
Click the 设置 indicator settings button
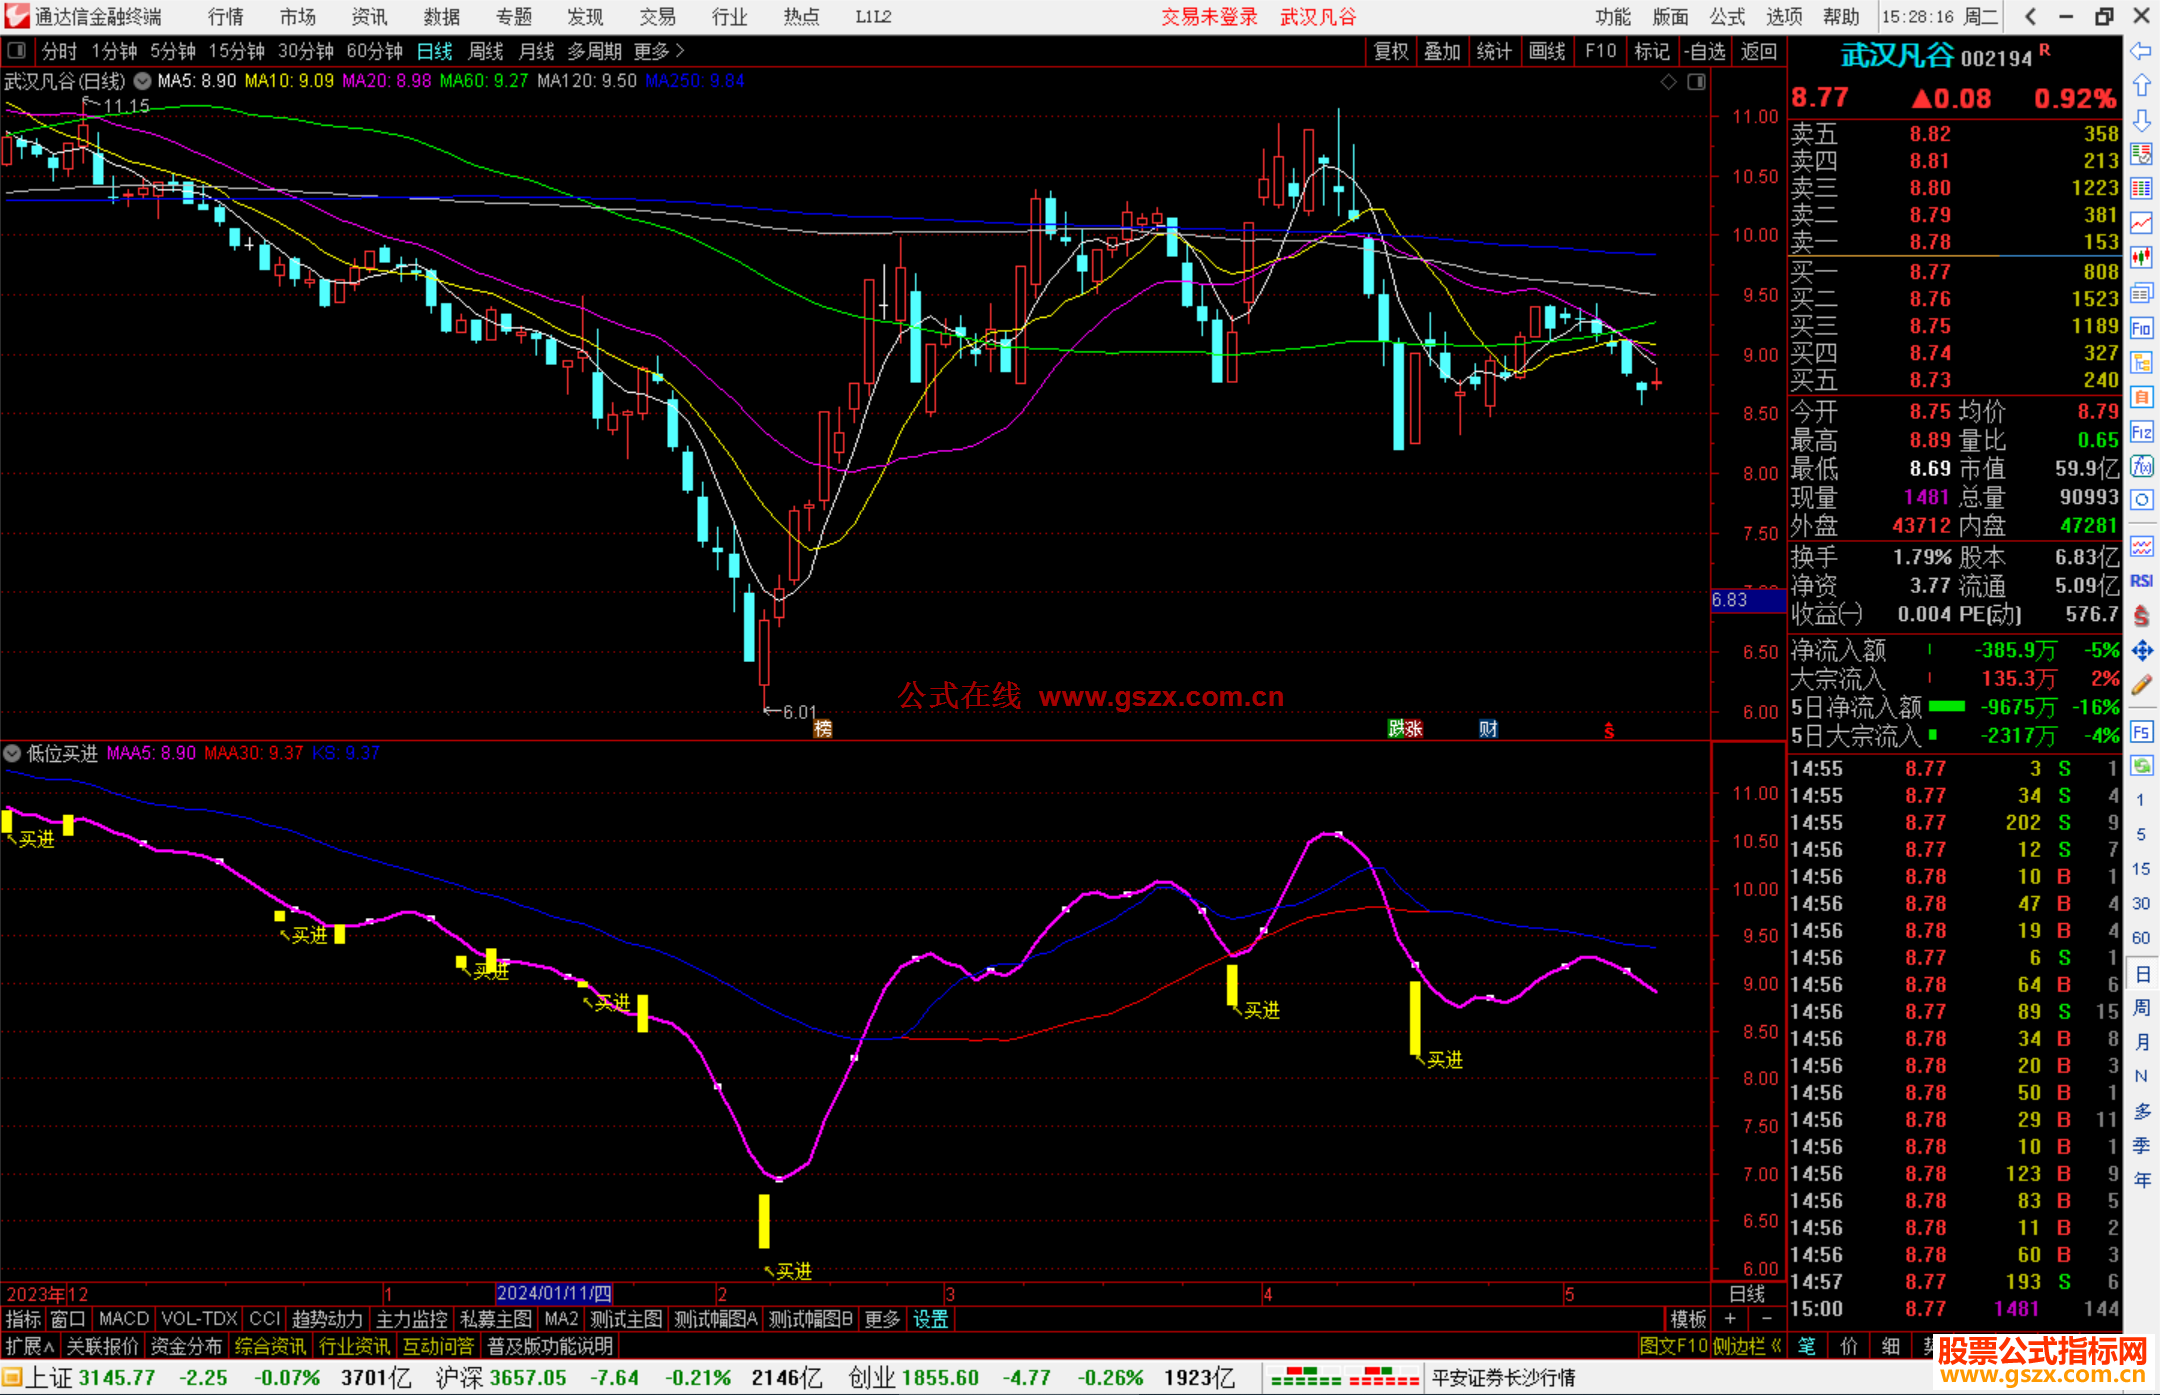930,1319
